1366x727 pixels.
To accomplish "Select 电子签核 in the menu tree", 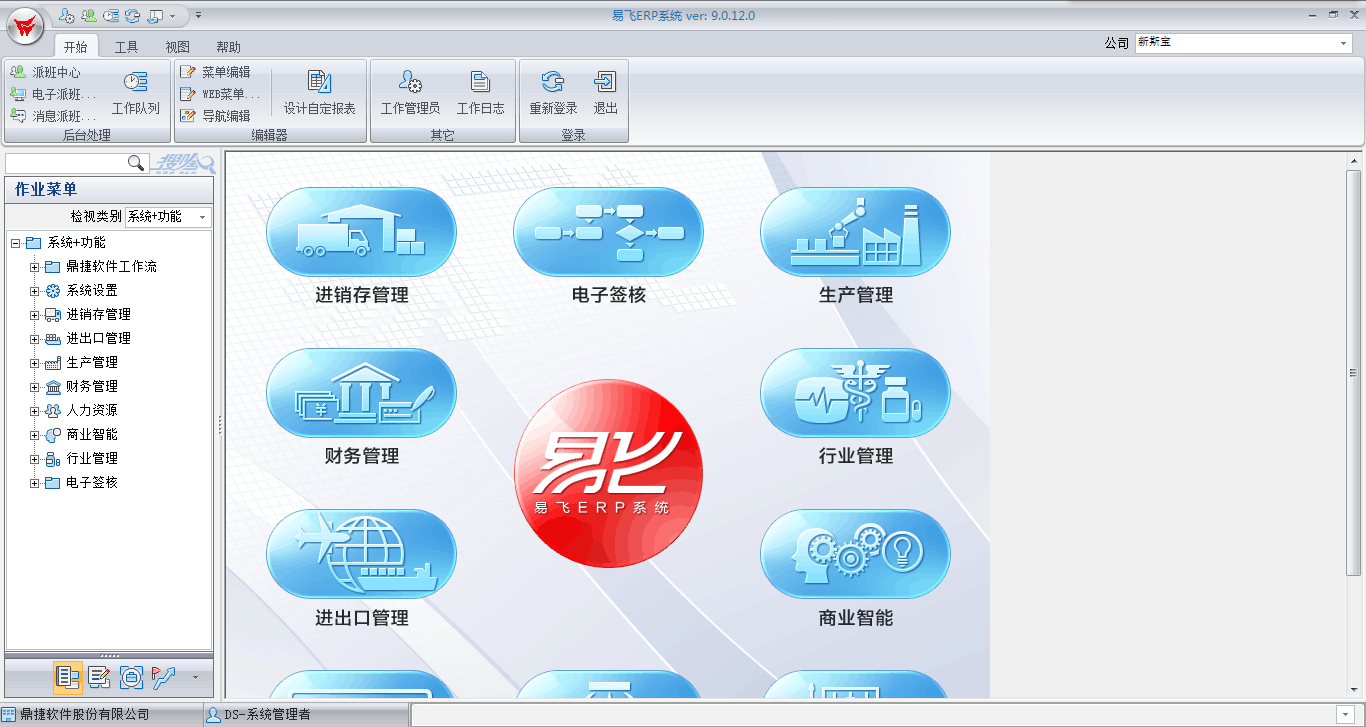I will tap(92, 482).
